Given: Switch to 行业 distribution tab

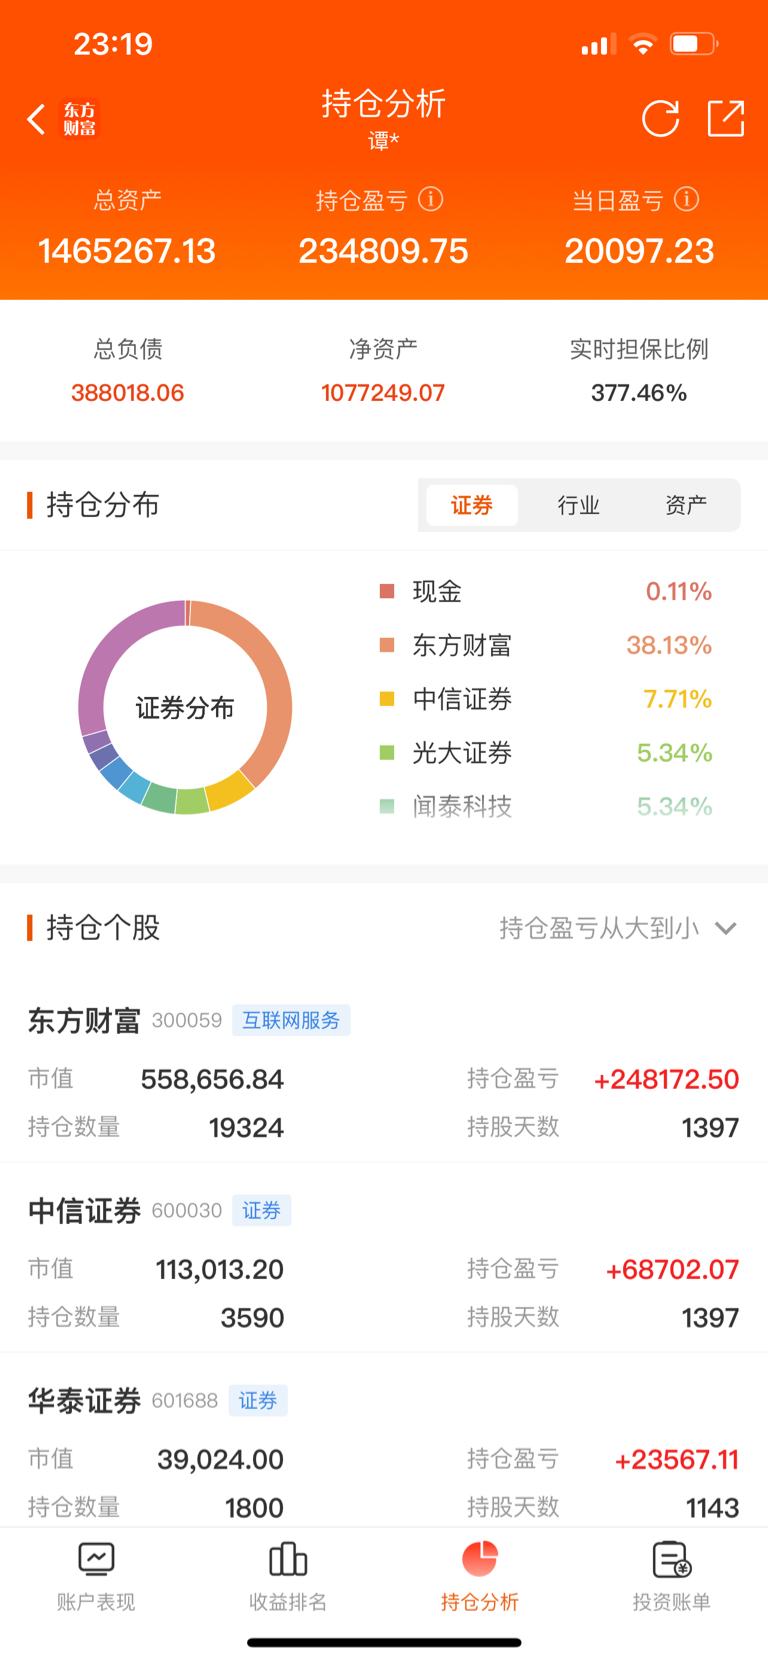Looking at the screenshot, I should (x=579, y=505).
